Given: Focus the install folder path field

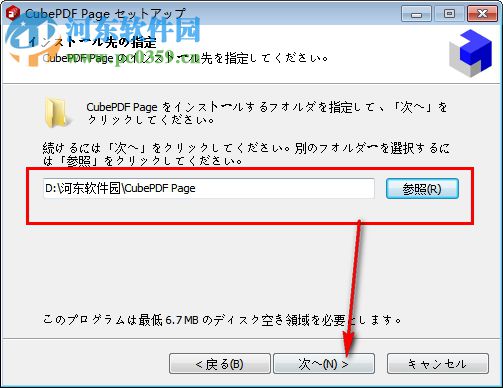Looking at the screenshot, I should pyautogui.click(x=209, y=188).
